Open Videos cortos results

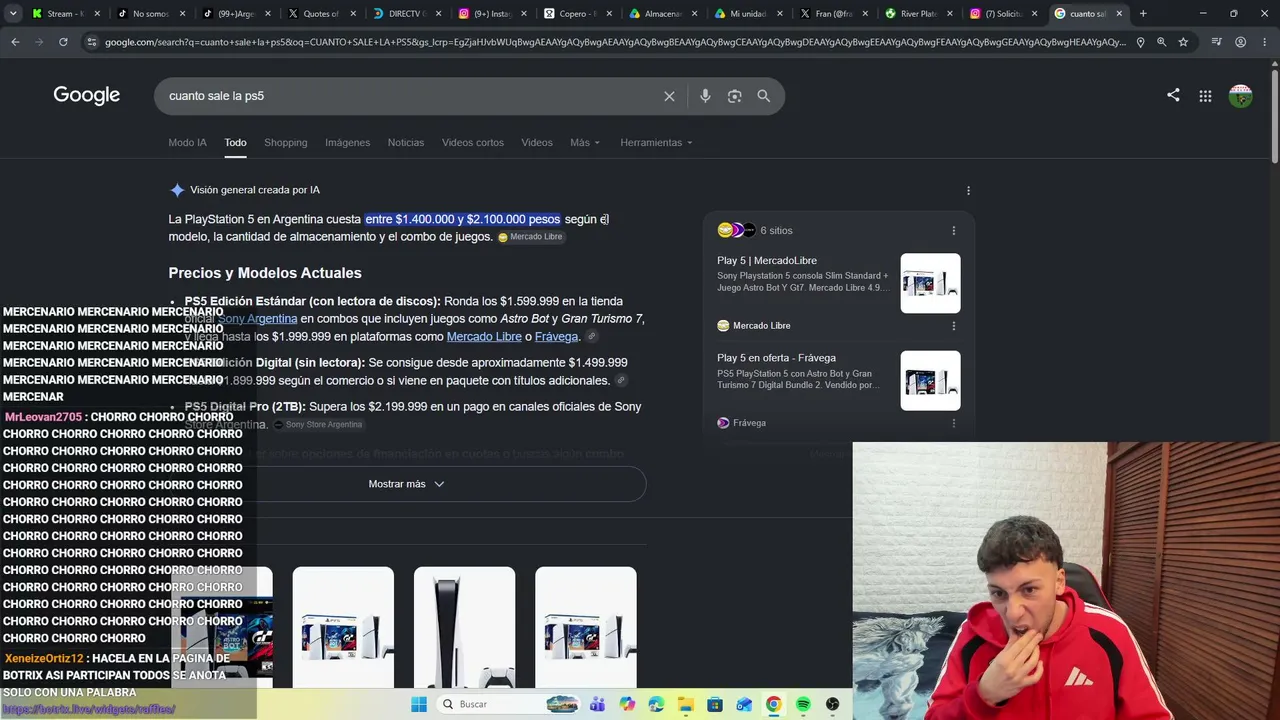pos(473,143)
